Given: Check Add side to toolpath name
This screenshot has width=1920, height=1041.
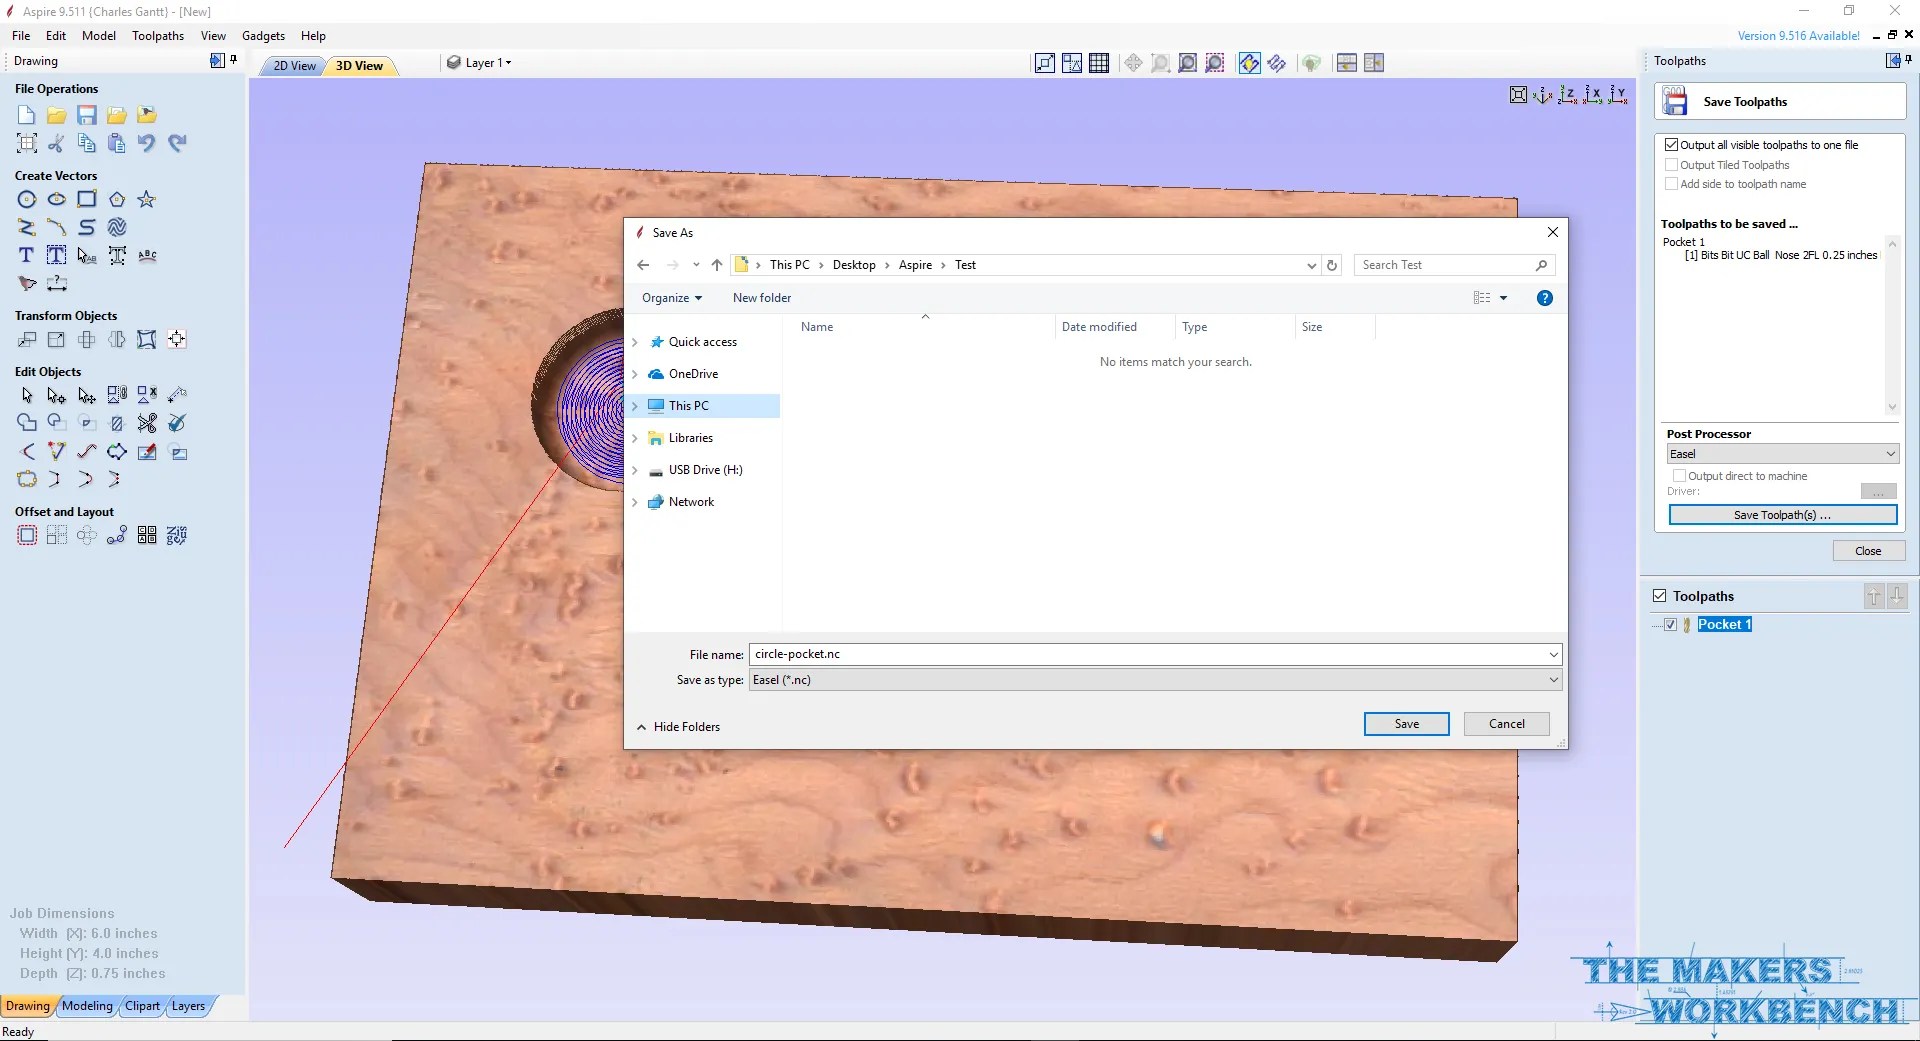Looking at the screenshot, I should click(1671, 183).
